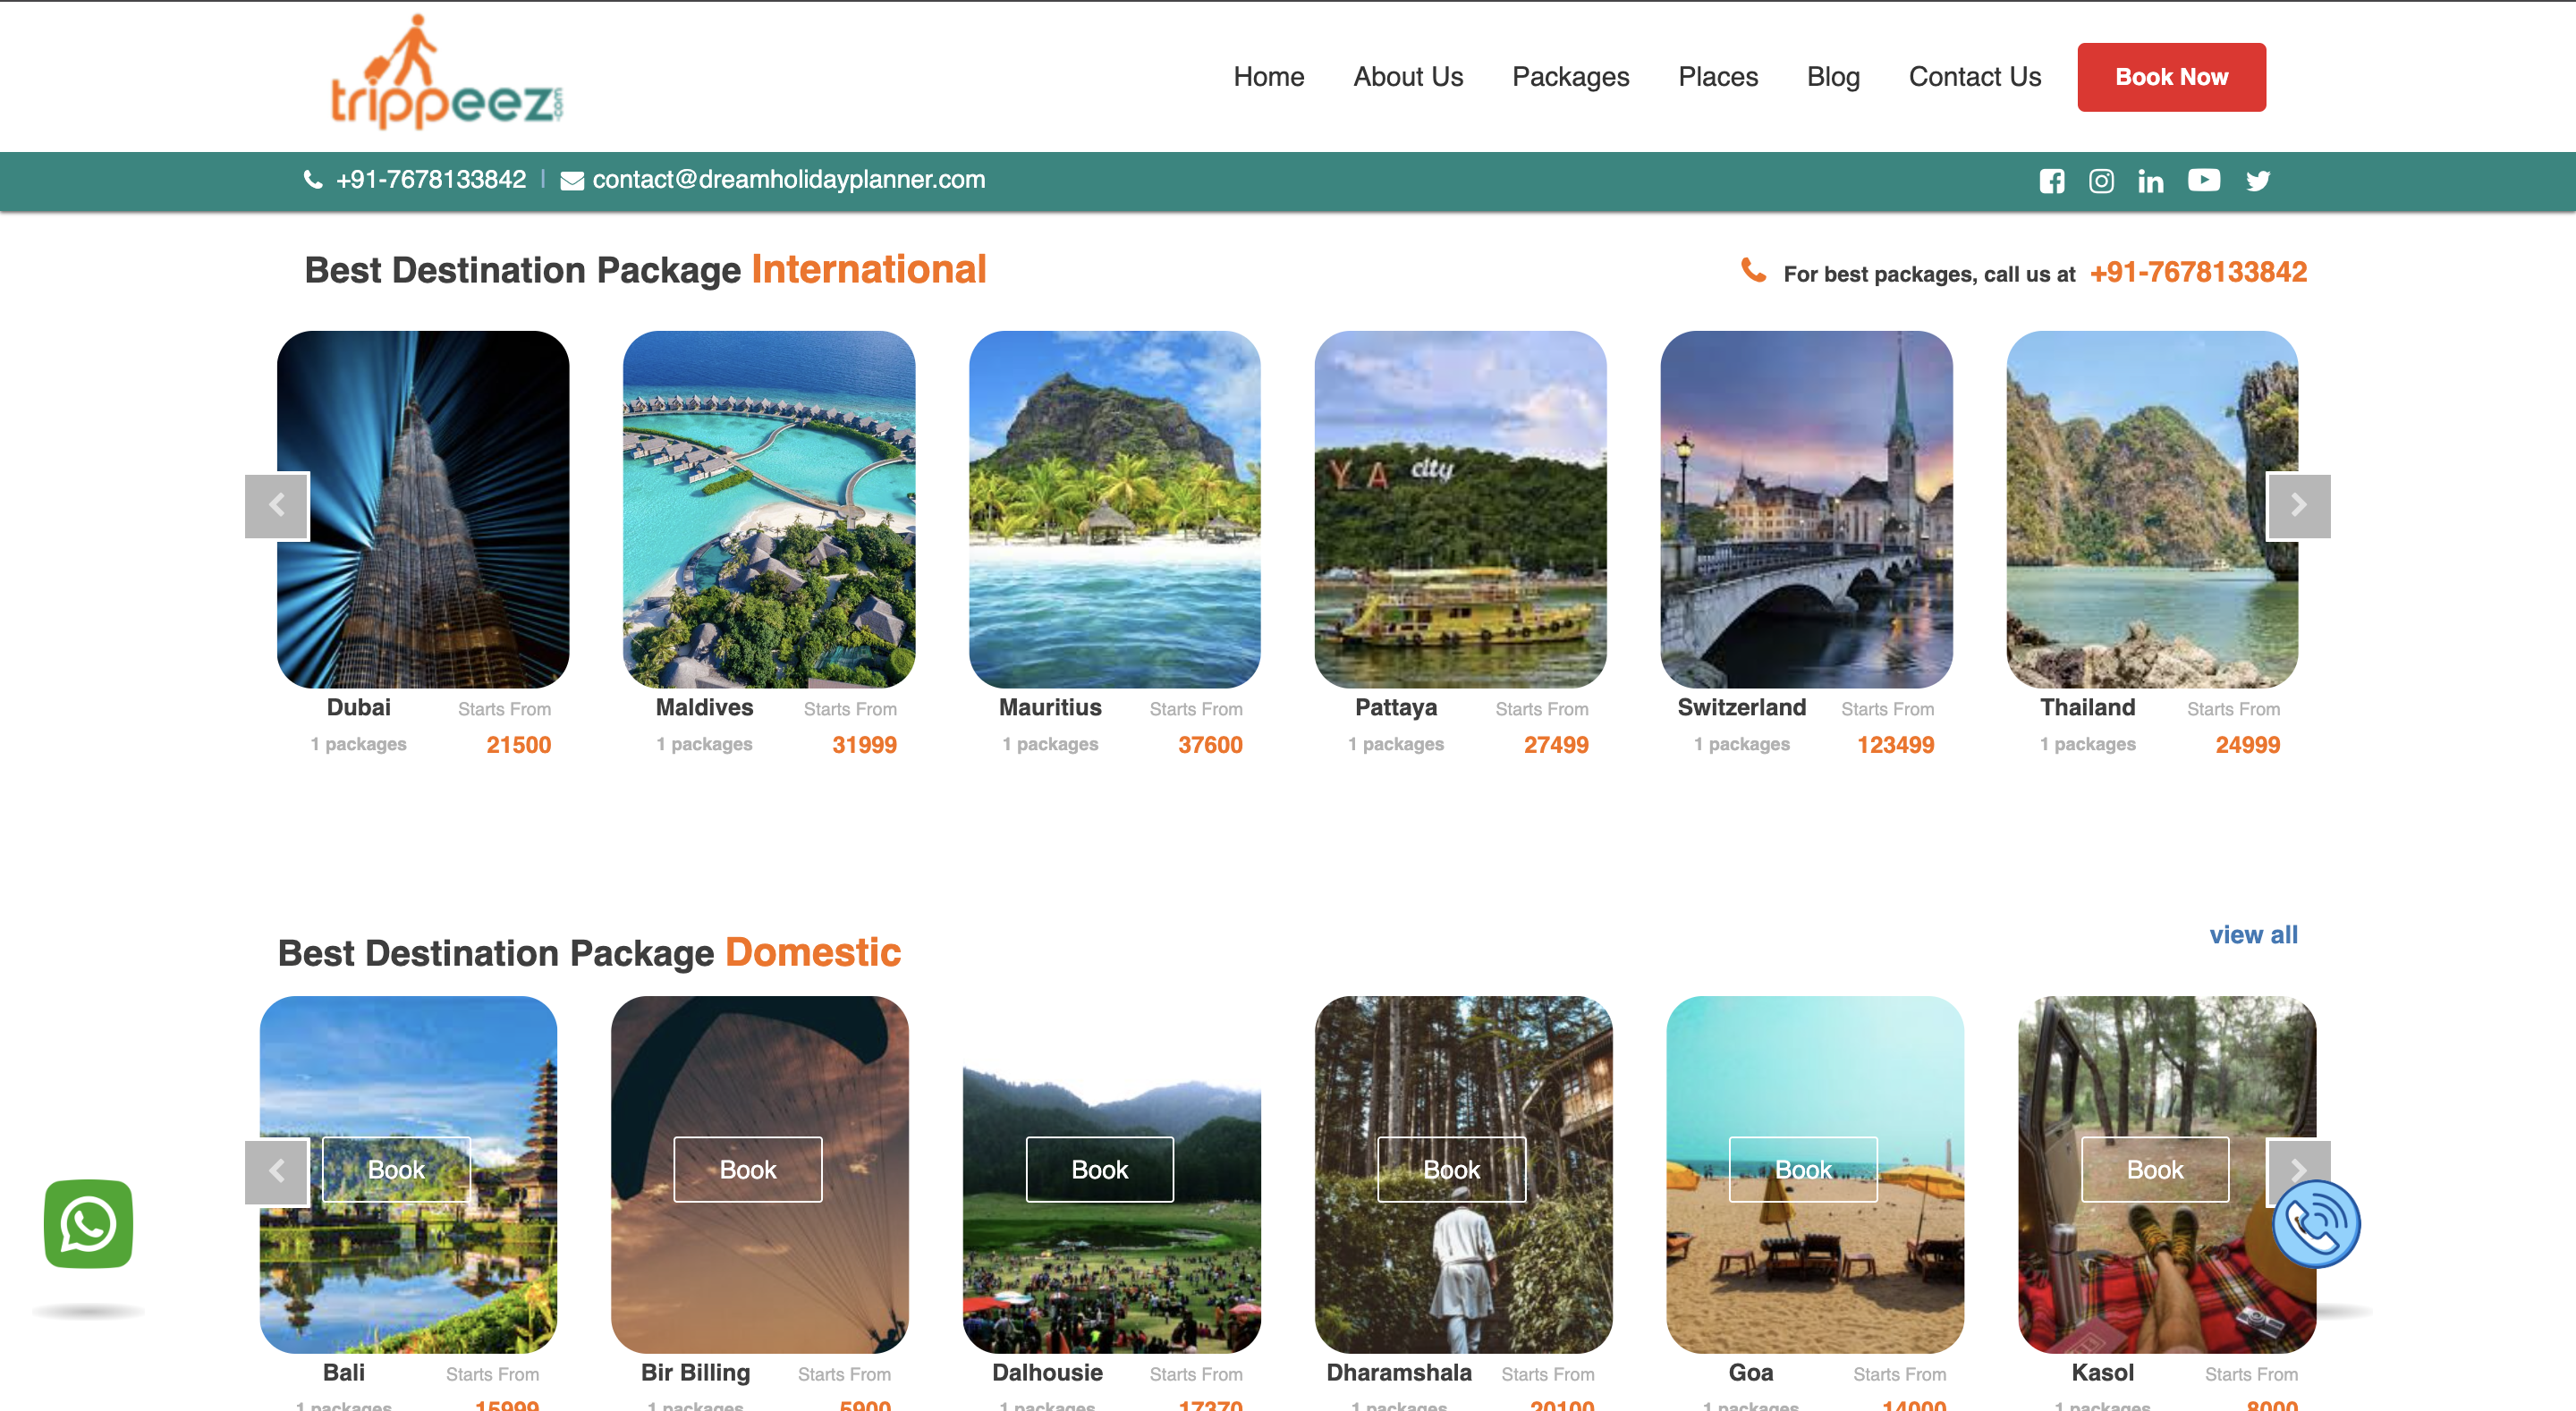The height and width of the screenshot is (1411, 2576).
Task: Go to previous international destinations slide
Action: [x=277, y=506]
